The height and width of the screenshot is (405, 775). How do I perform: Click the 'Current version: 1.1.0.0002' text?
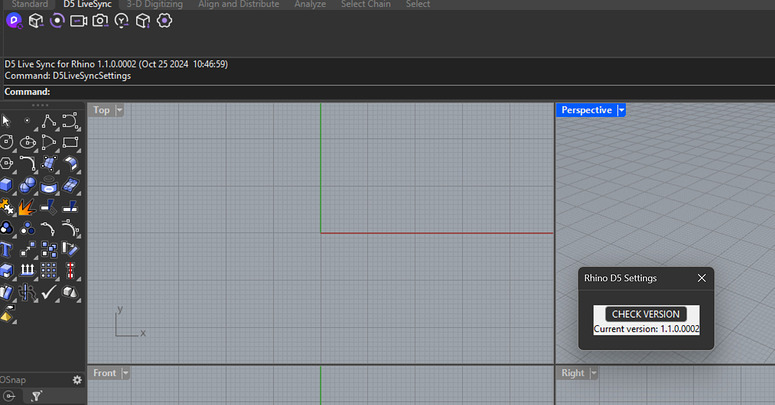[x=646, y=329]
